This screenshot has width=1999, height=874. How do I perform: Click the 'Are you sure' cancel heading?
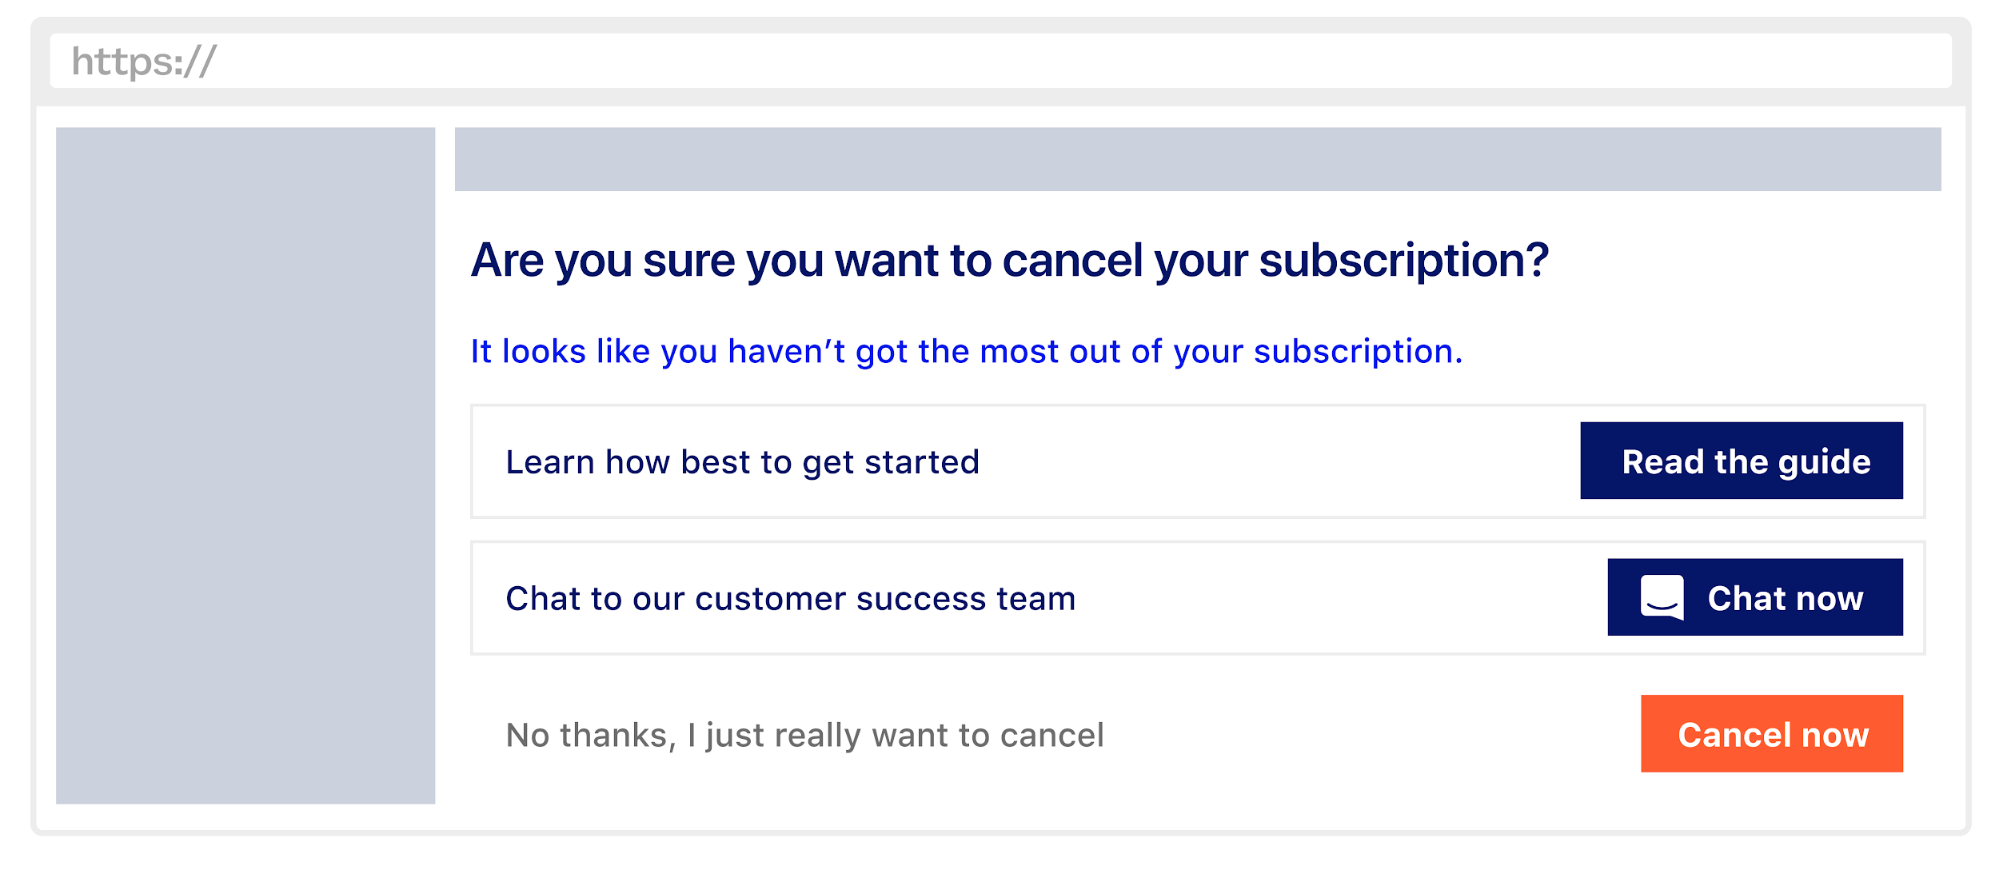1008,260
